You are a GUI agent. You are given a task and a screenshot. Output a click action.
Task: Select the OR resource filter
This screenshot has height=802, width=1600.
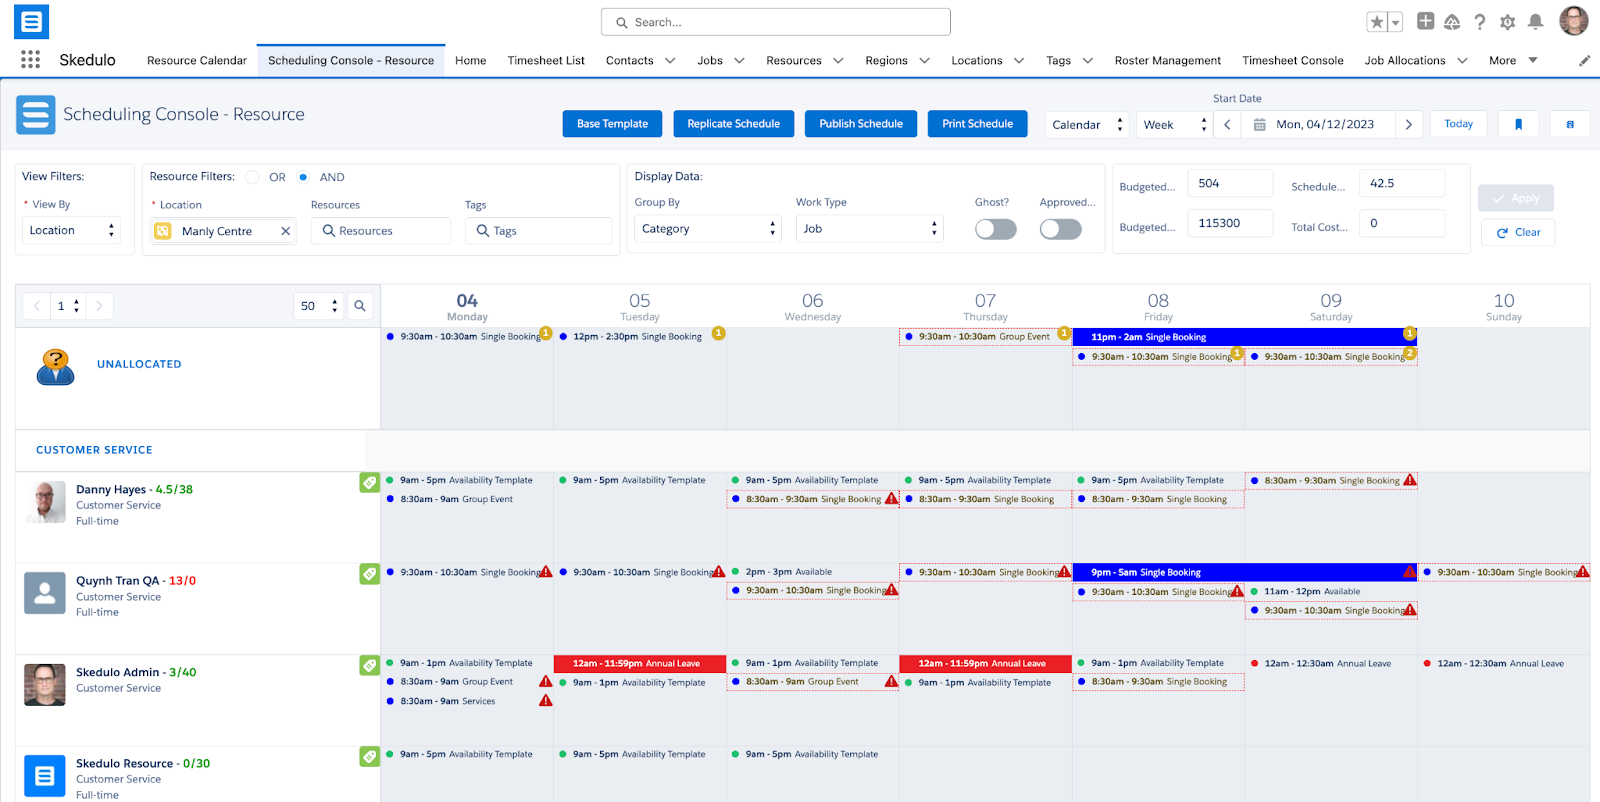click(x=253, y=177)
